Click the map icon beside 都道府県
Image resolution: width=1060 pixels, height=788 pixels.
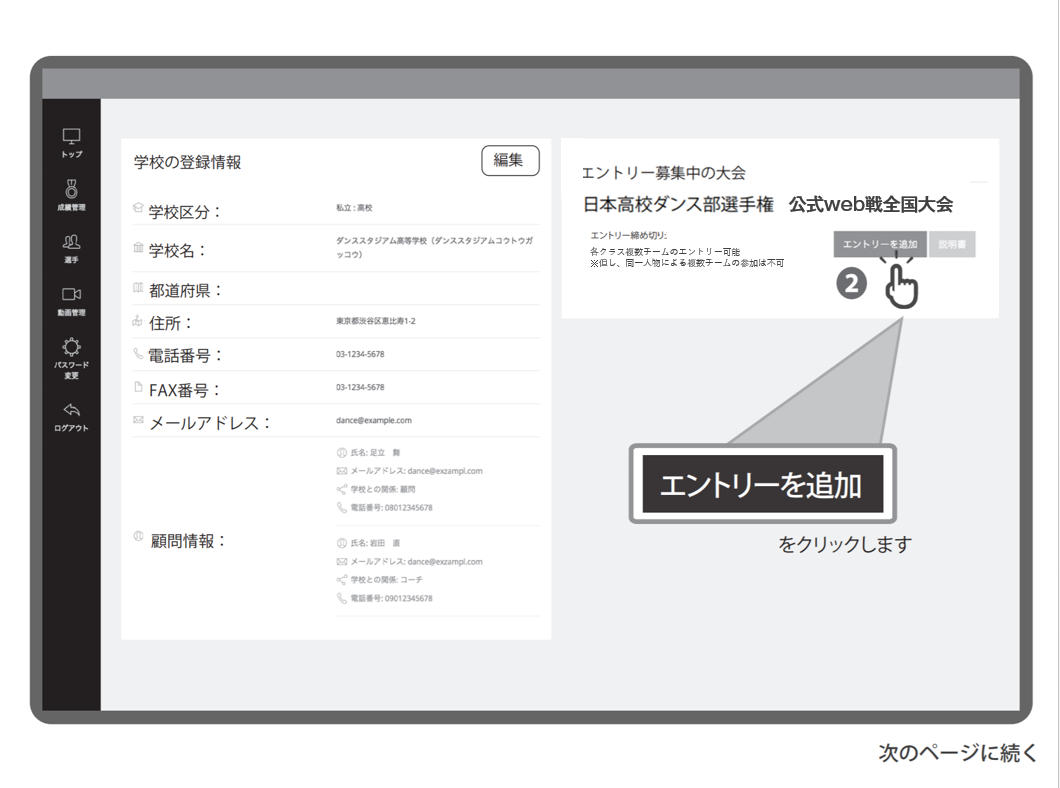138,288
